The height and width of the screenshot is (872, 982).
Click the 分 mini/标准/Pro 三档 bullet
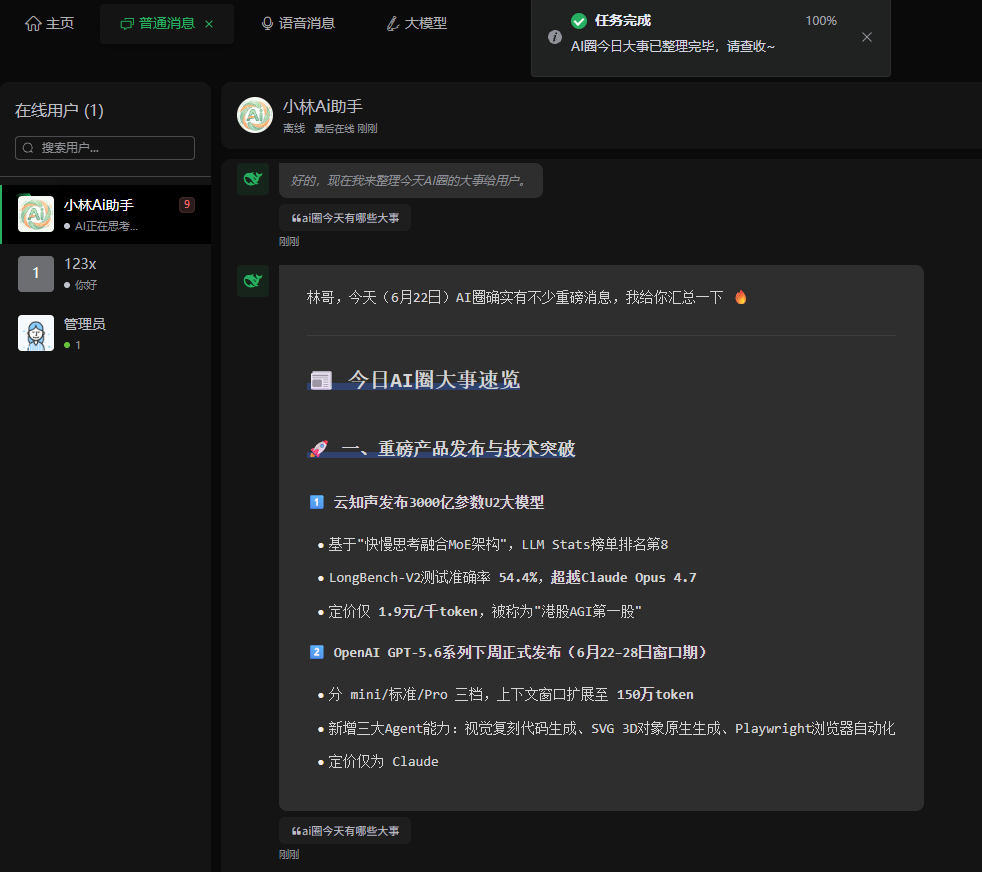click(510, 695)
